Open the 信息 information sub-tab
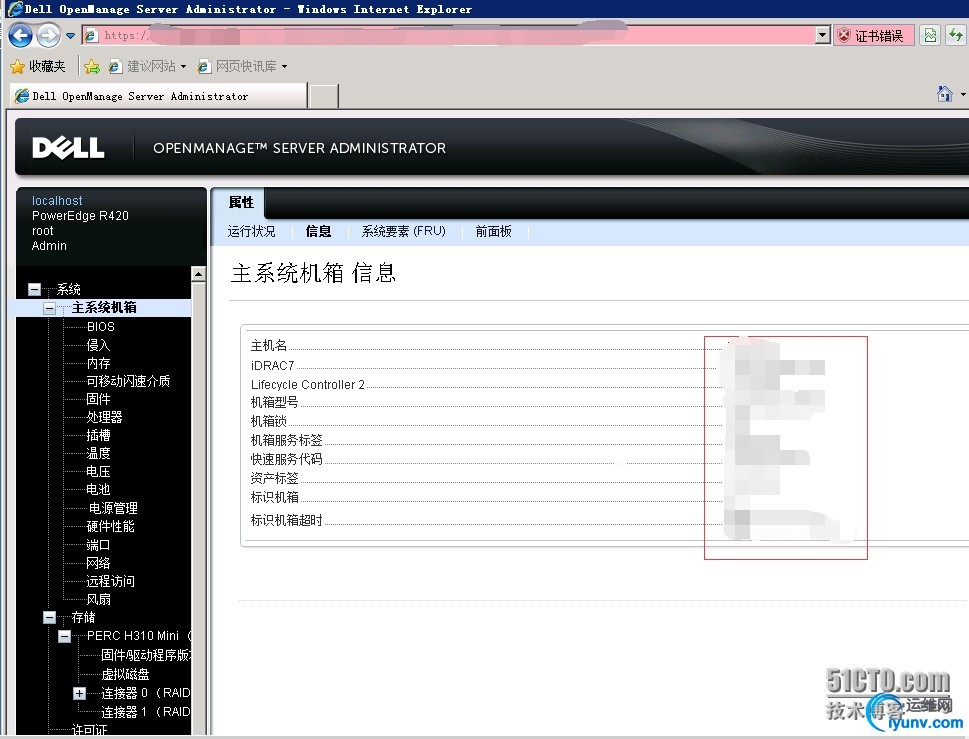Viewport: 969px width, 739px height. (318, 231)
